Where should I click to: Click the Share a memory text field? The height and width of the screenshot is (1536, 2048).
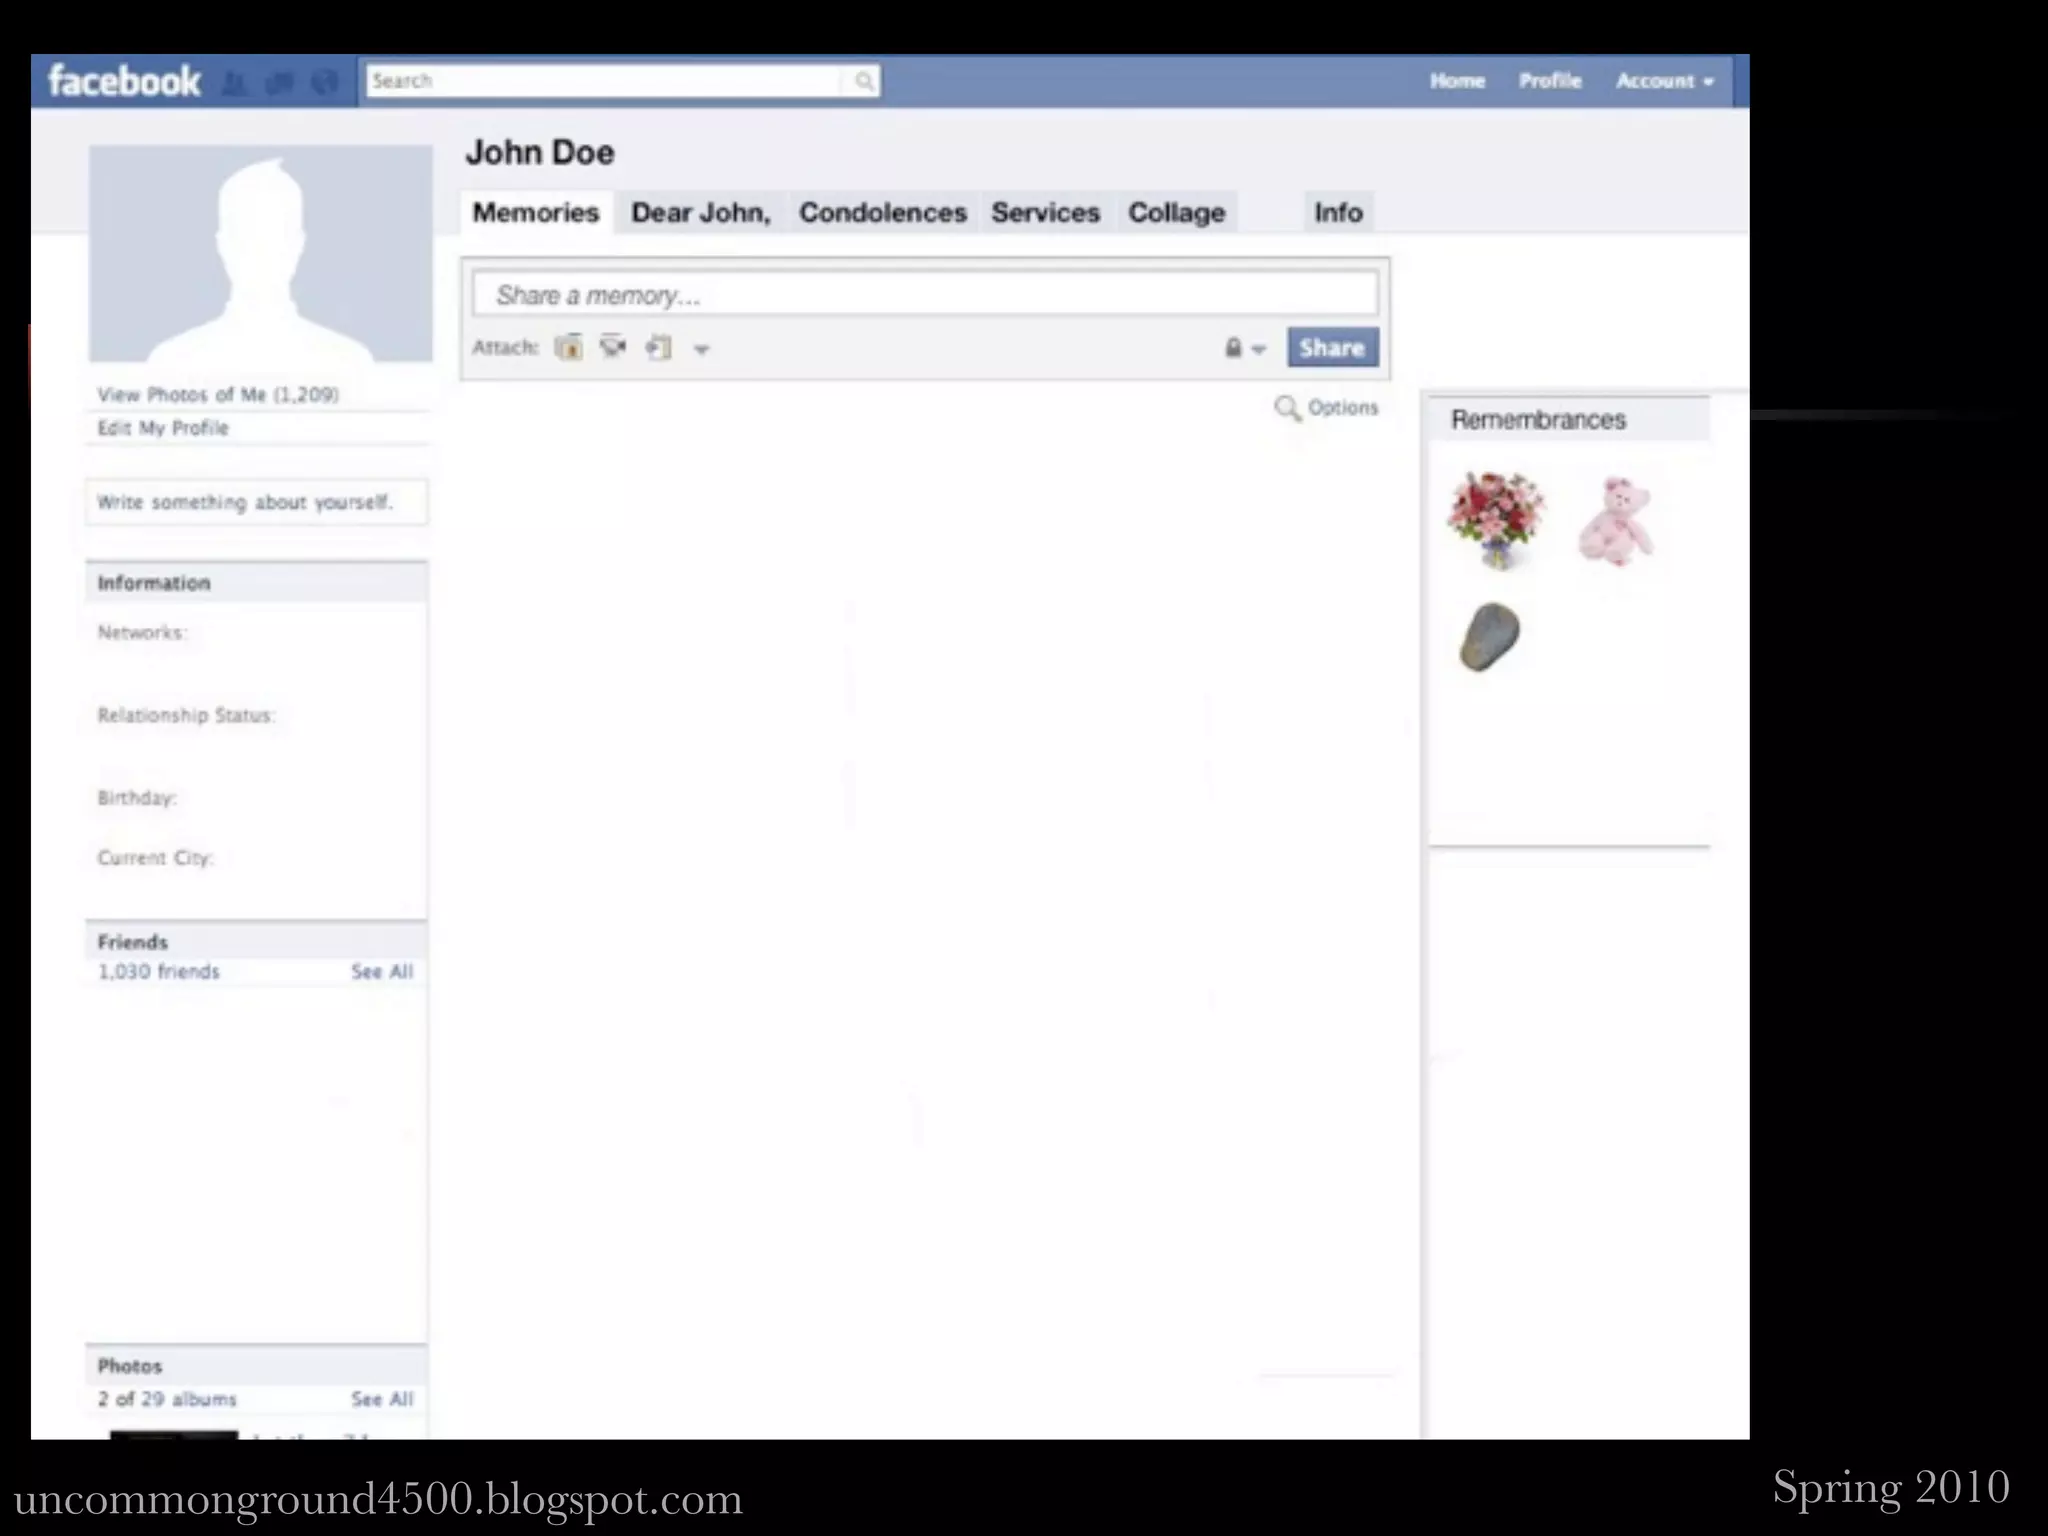[x=924, y=295]
